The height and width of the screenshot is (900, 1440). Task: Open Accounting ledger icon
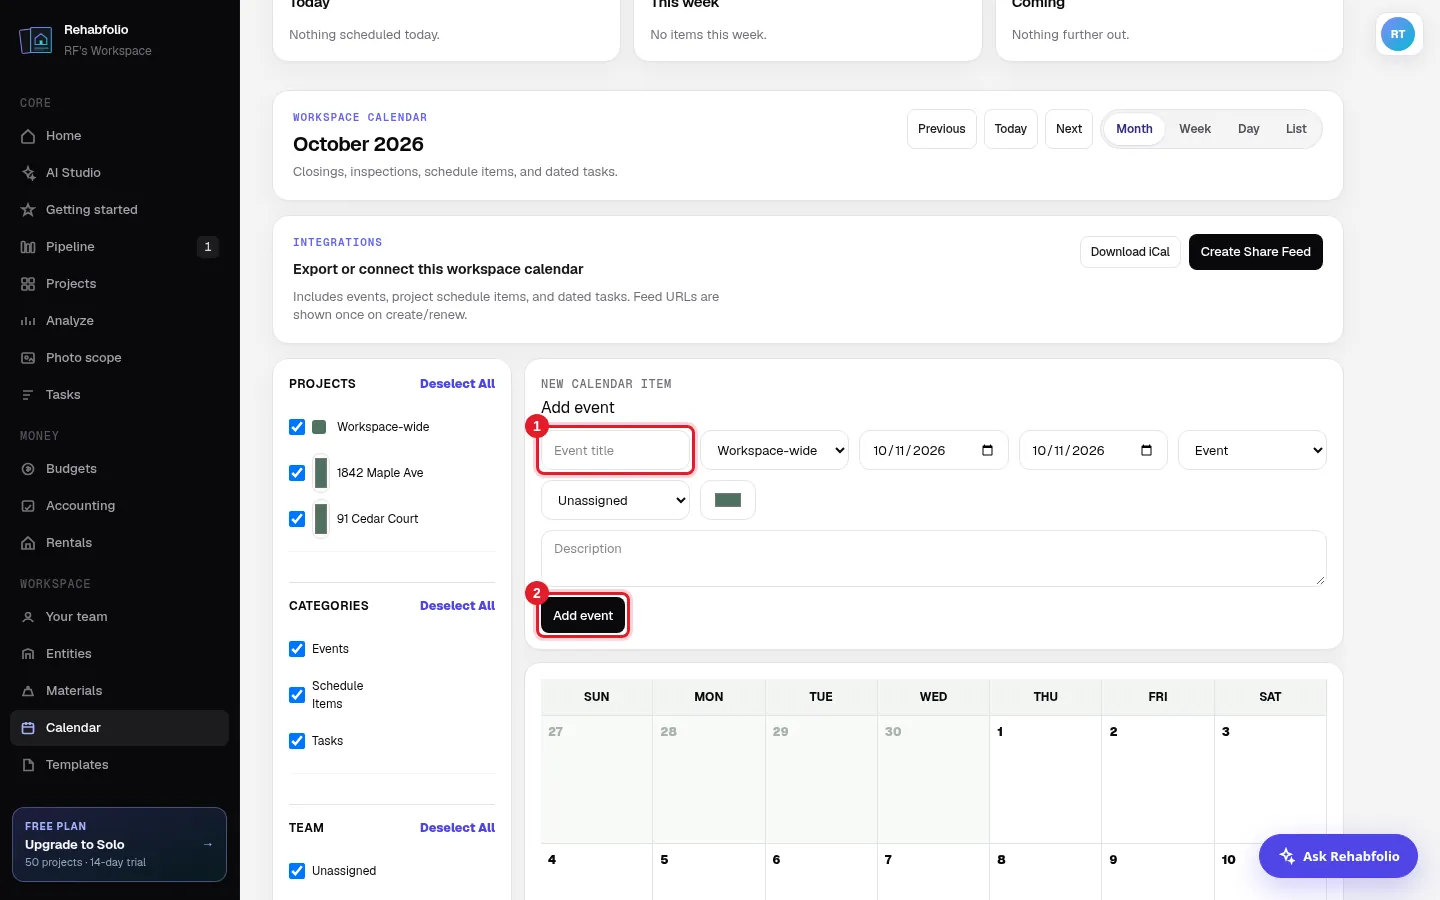28,506
